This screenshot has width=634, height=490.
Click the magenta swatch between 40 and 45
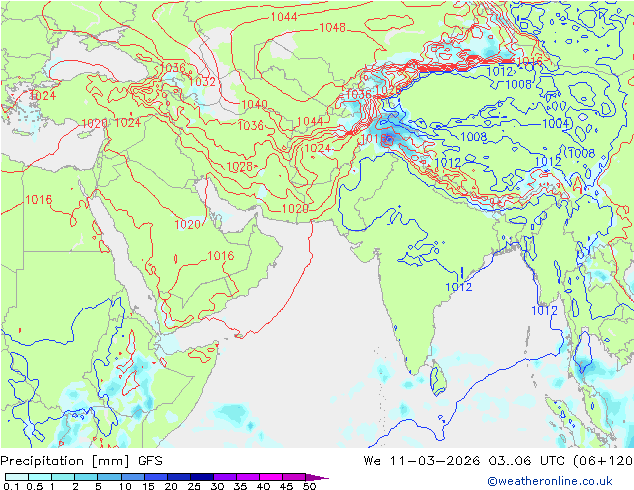271,477
